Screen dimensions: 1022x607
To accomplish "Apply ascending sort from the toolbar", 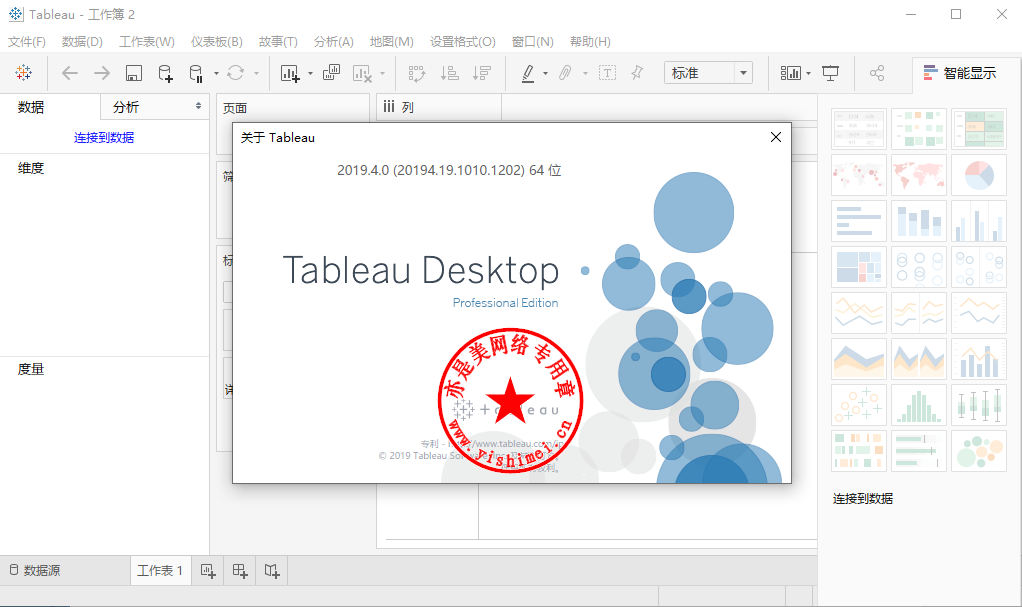I will coord(450,73).
